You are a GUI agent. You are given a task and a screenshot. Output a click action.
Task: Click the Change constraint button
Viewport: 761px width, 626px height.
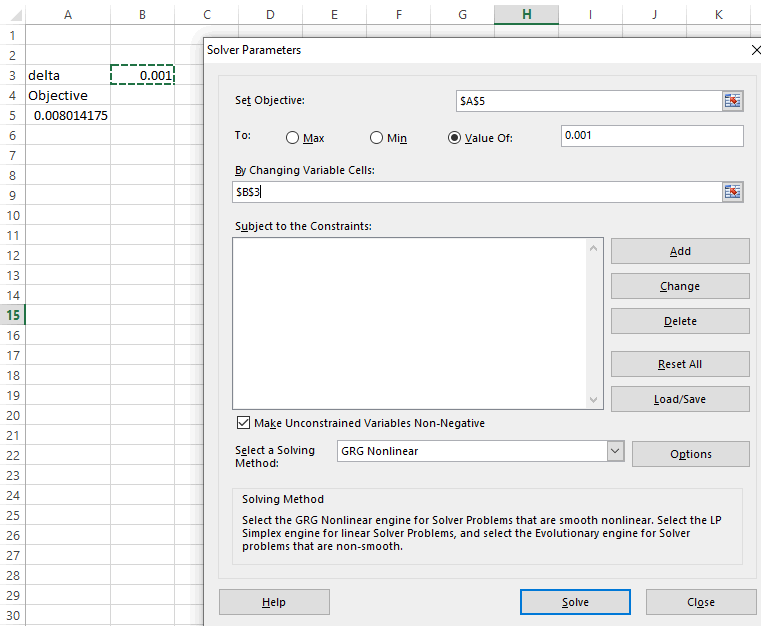click(x=680, y=286)
